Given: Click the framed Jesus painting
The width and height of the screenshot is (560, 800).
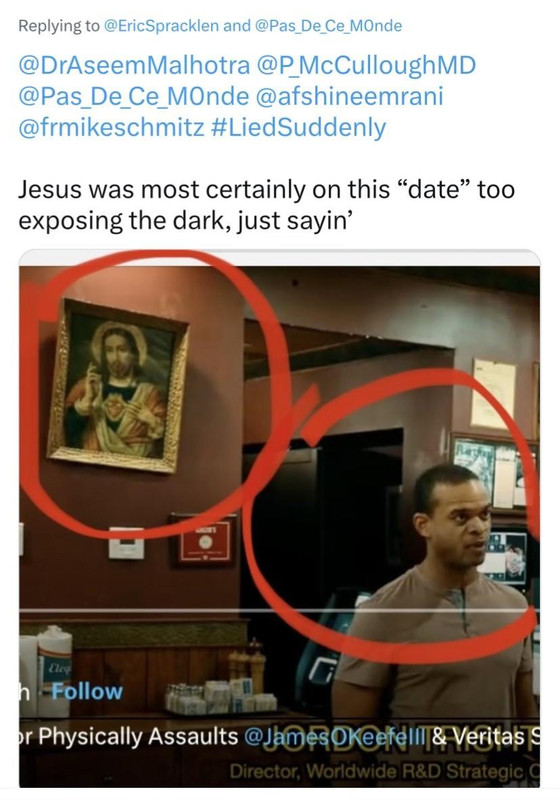Looking at the screenshot, I should point(118,386).
